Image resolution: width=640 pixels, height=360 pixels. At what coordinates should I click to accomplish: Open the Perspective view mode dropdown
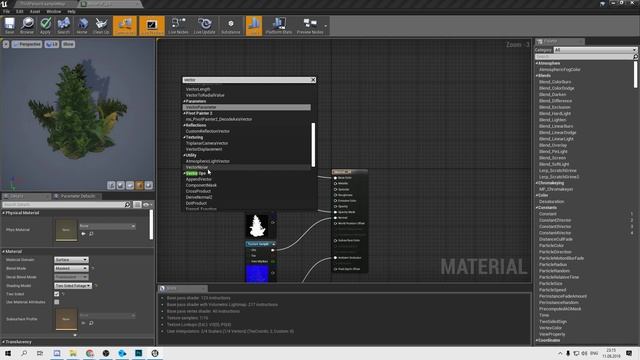27,44
